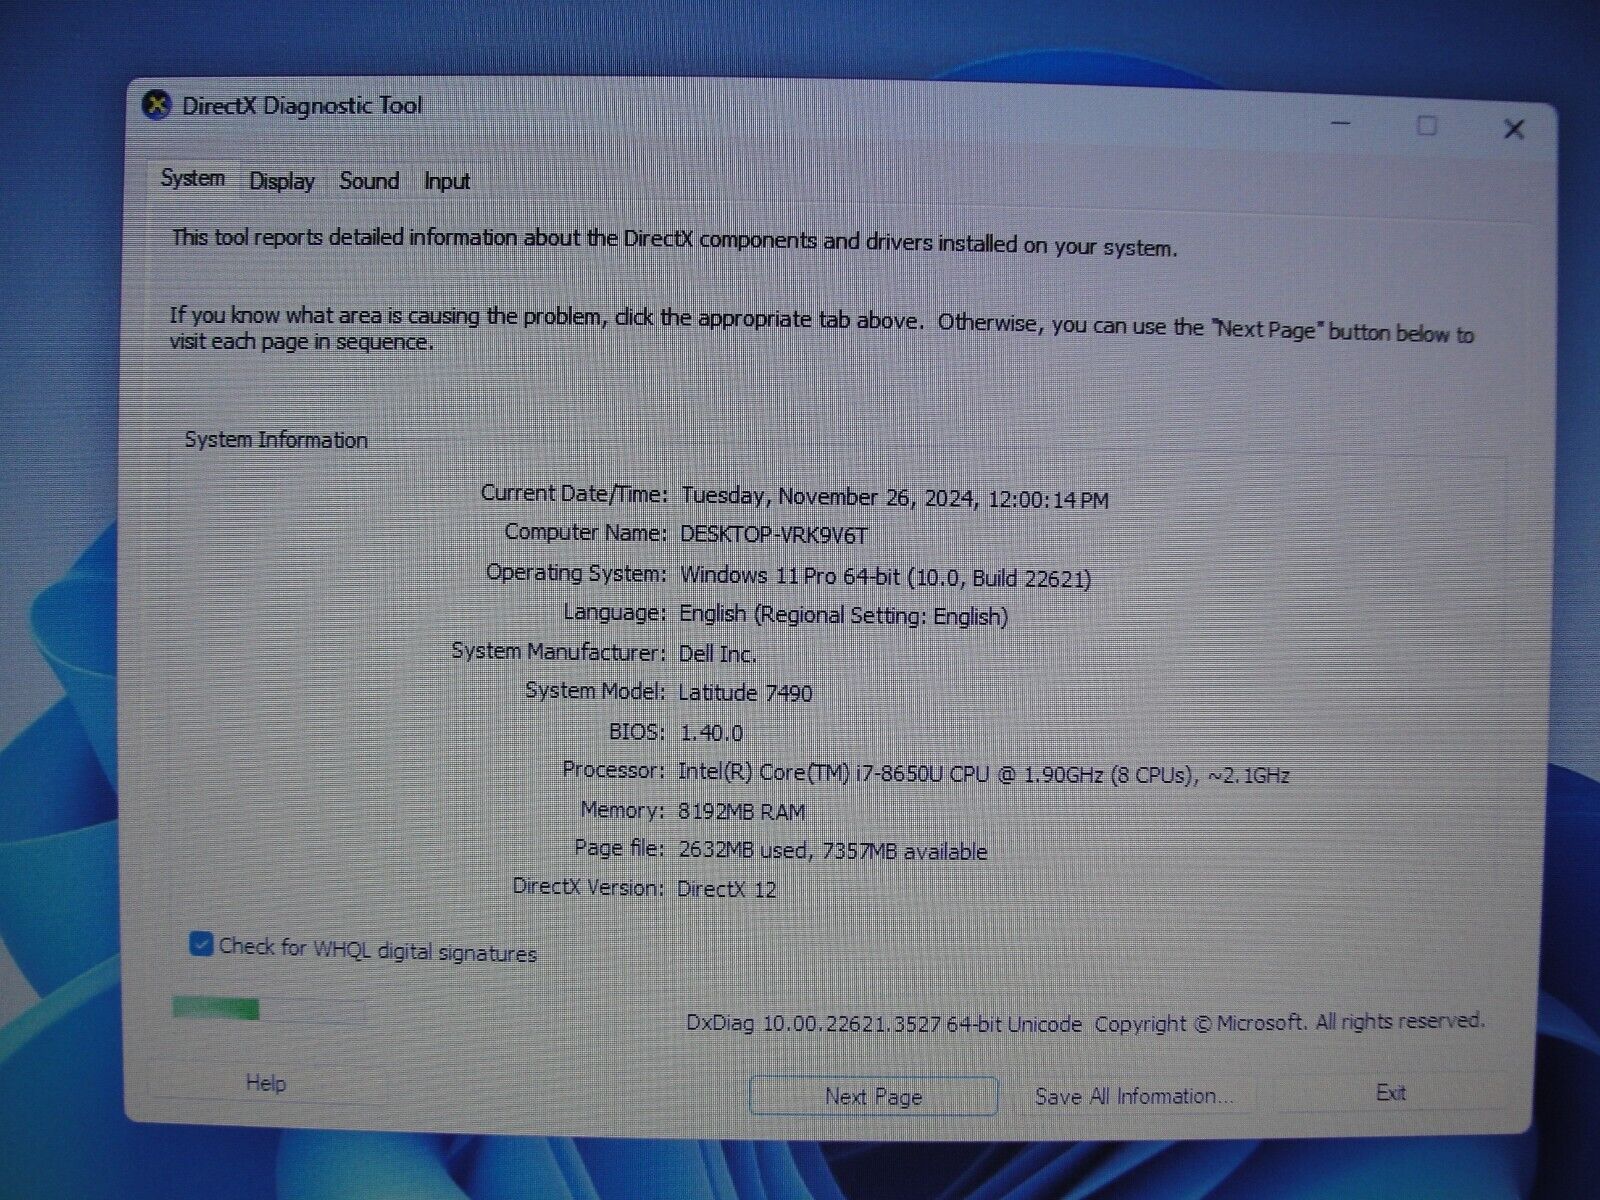Click the DirectX Diagnostic Tool title icon
Screen dimensions: 1600x1200
tap(156, 105)
